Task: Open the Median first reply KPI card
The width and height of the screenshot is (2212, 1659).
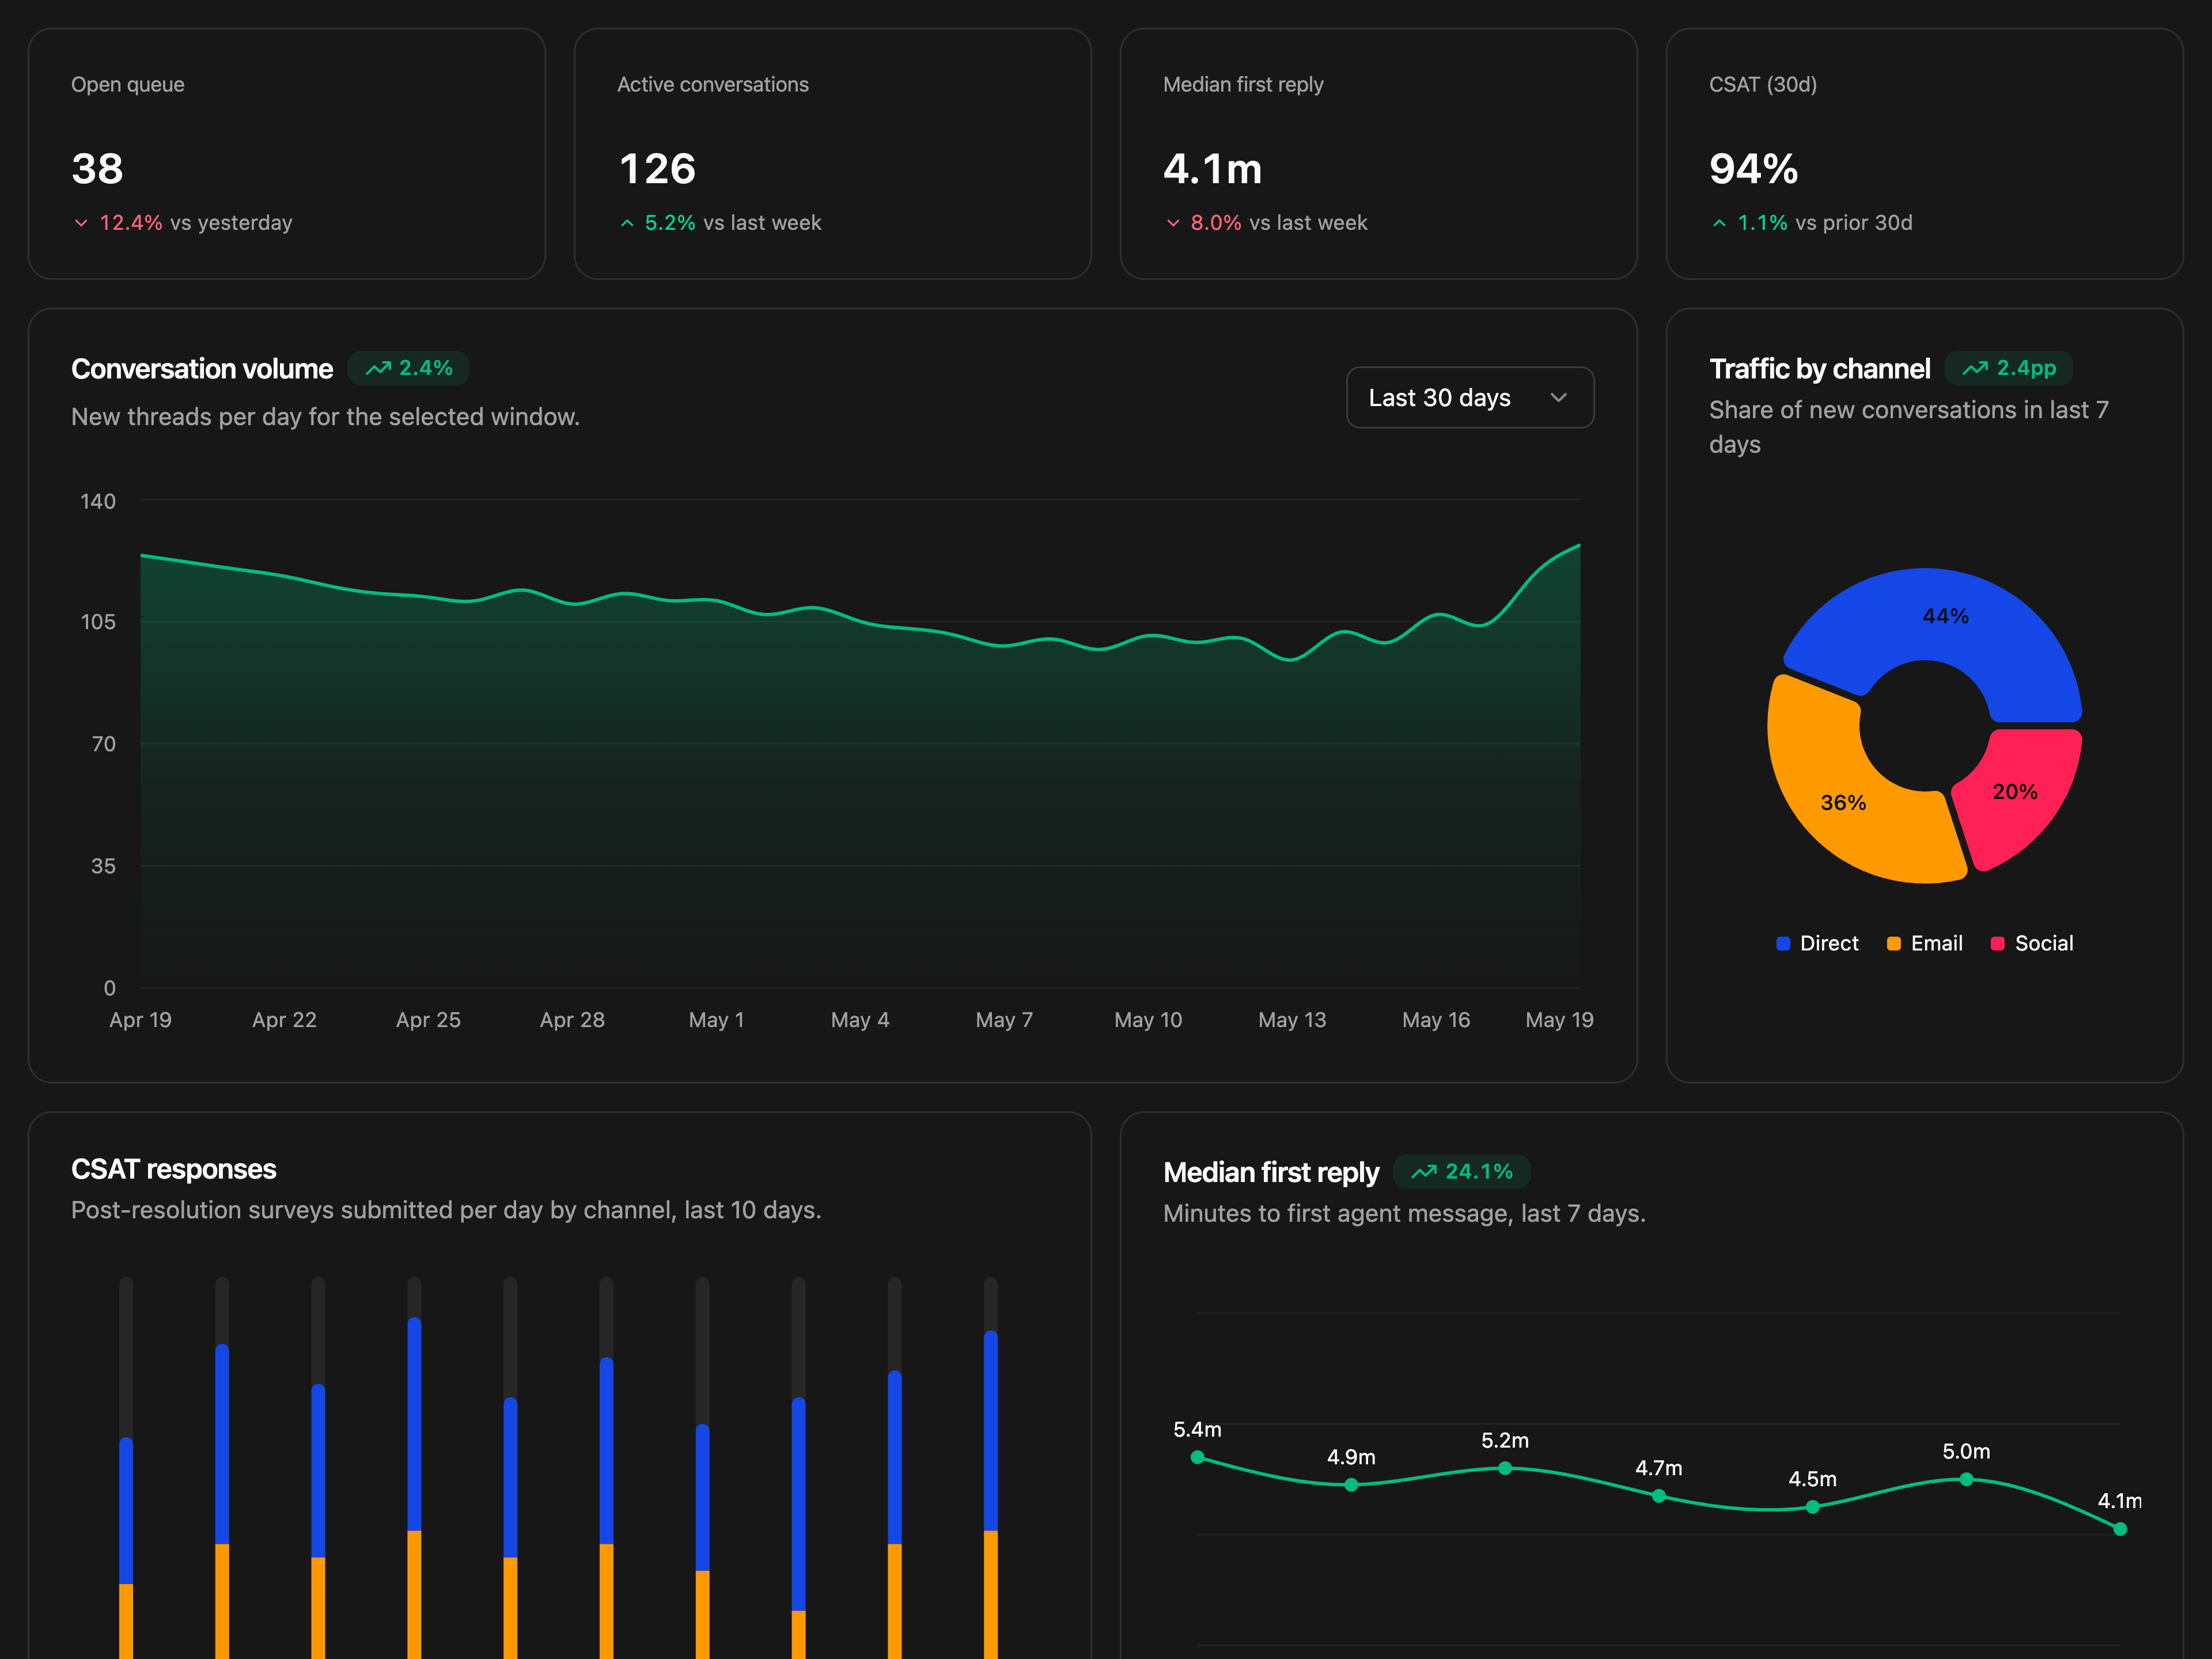Action: pos(1378,153)
